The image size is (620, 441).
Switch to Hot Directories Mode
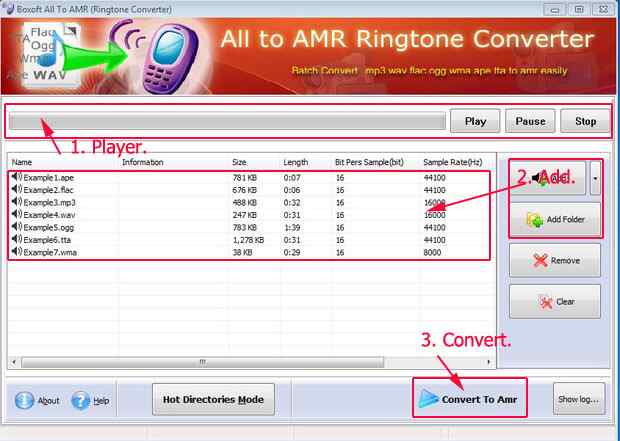pos(213,399)
